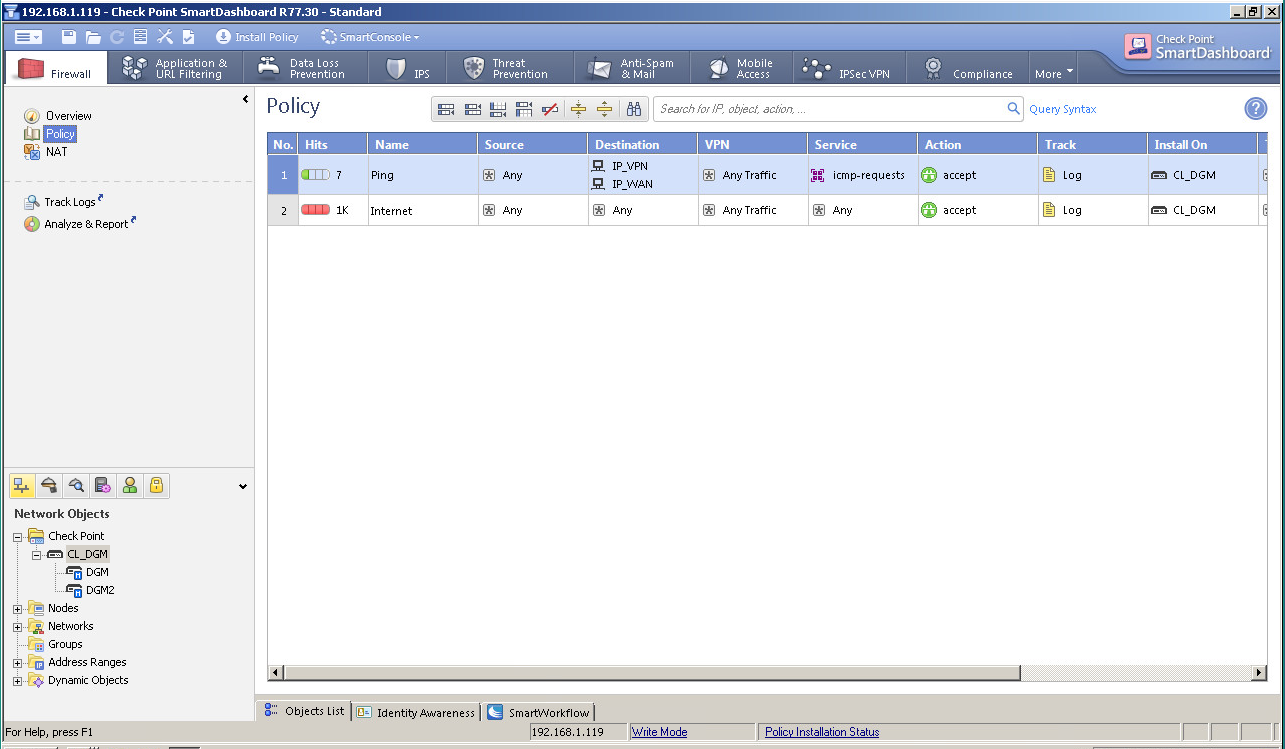Select the Resources objects icon with magnifier
1285x749 pixels.
(76, 486)
